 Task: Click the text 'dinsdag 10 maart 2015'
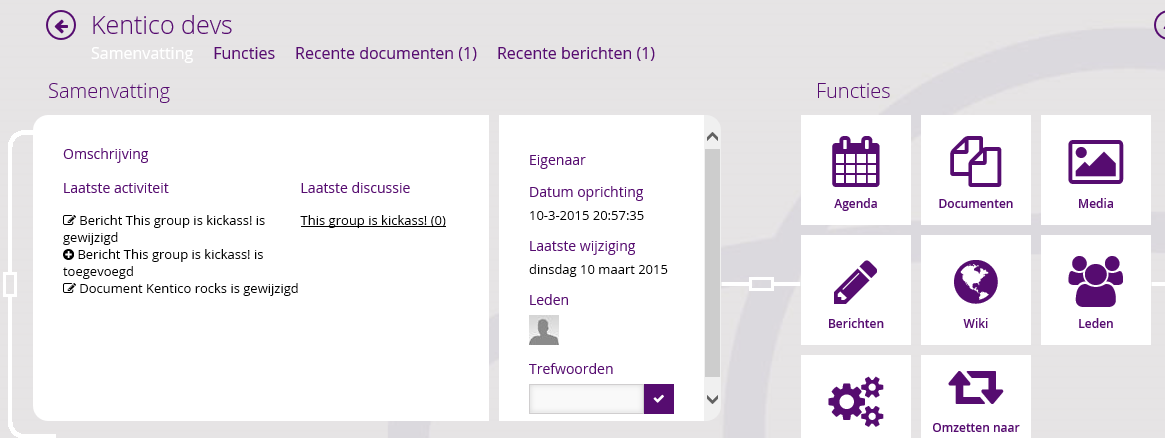[598, 269]
